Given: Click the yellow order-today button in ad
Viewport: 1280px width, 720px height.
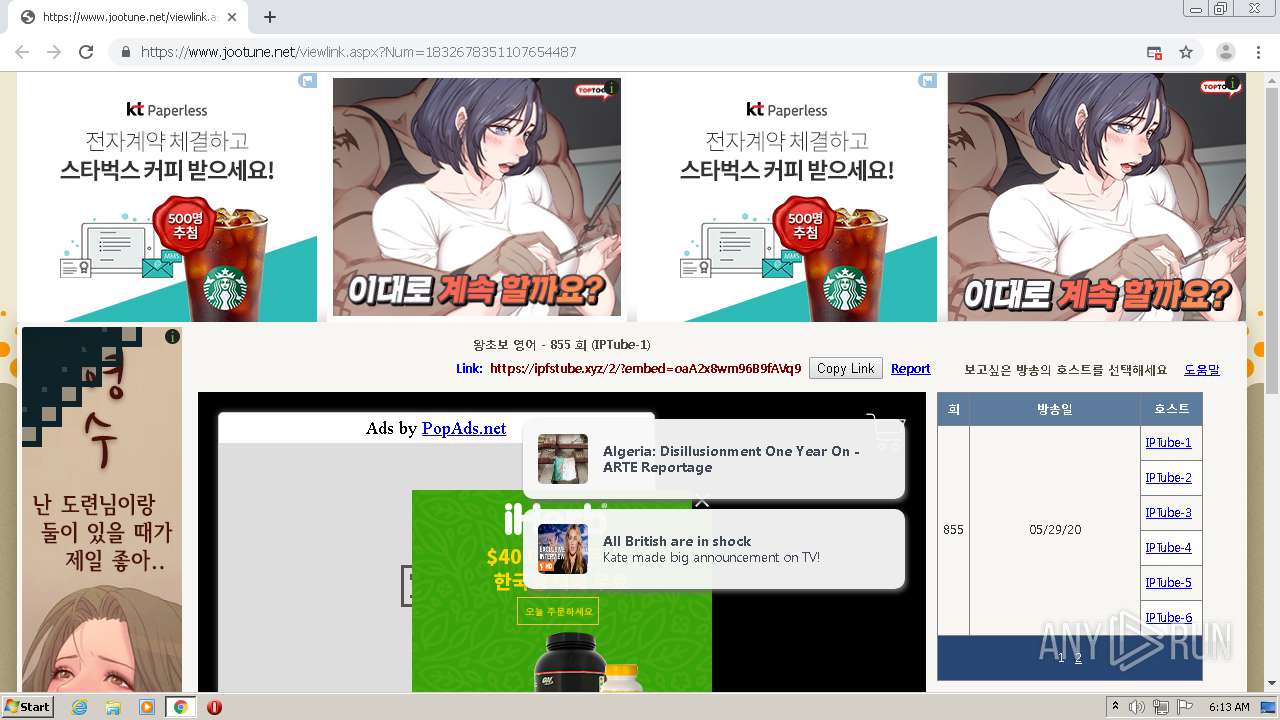Looking at the screenshot, I should coord(558,611).
